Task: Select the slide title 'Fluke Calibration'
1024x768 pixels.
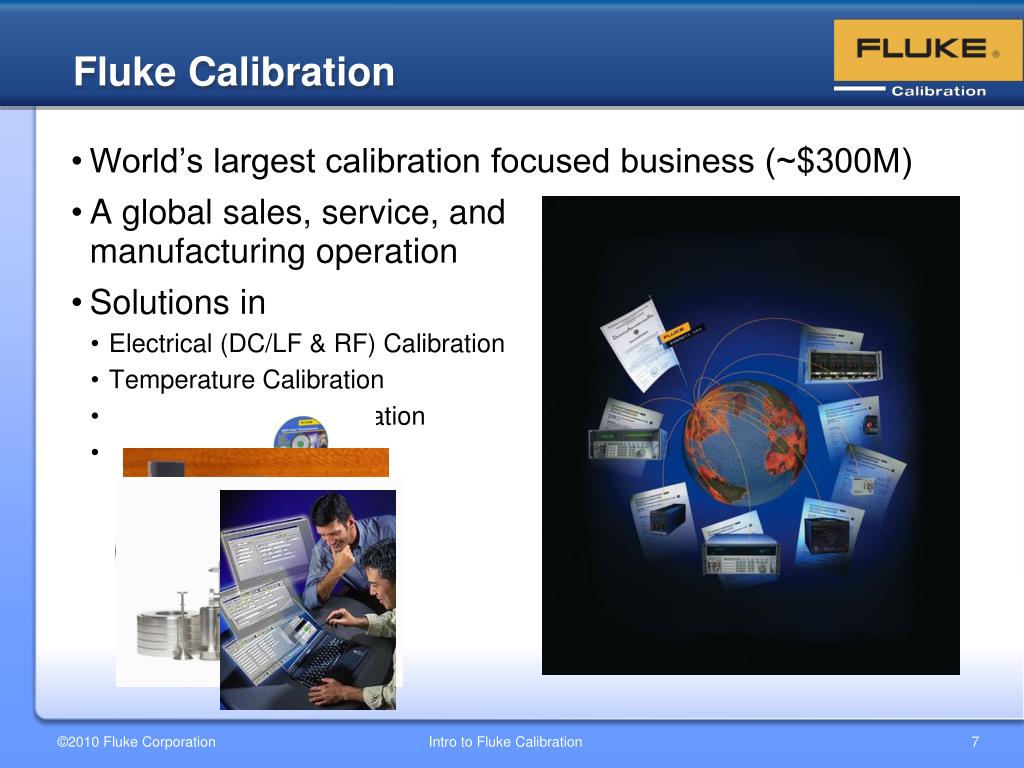Action: (x=234, y=71)
